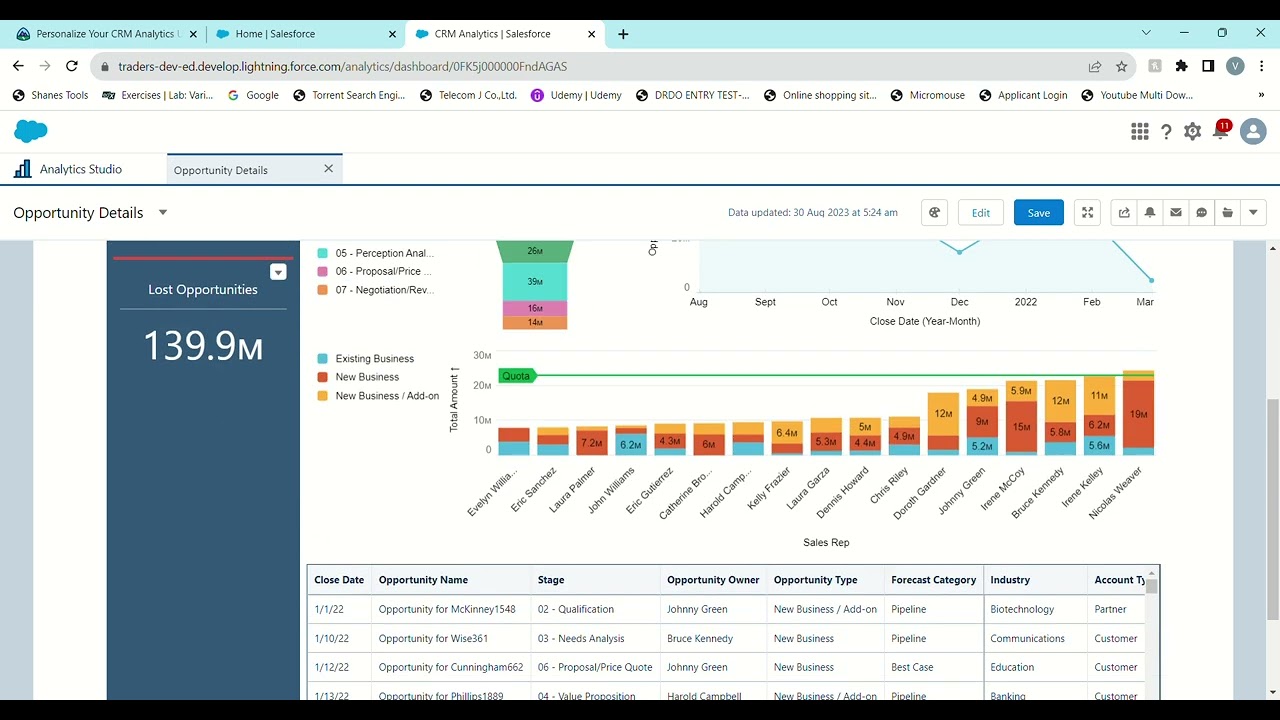Open the folder icon in dashboard toolbar
This screenshot has height=720, width=1280.
(1228, 212)
